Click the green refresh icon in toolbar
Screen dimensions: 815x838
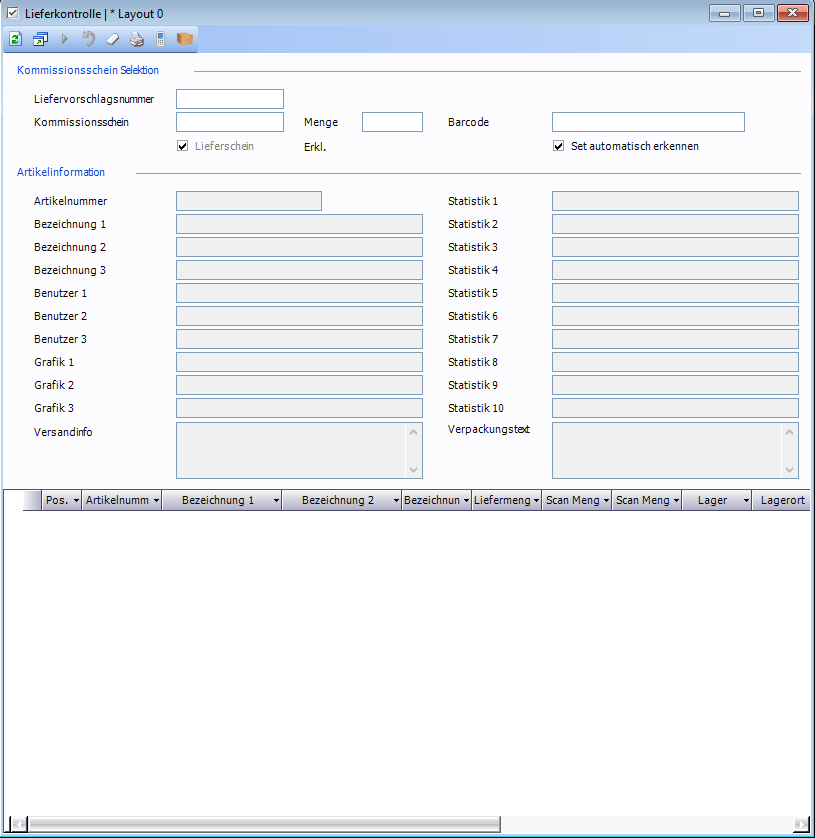point(15,39)
